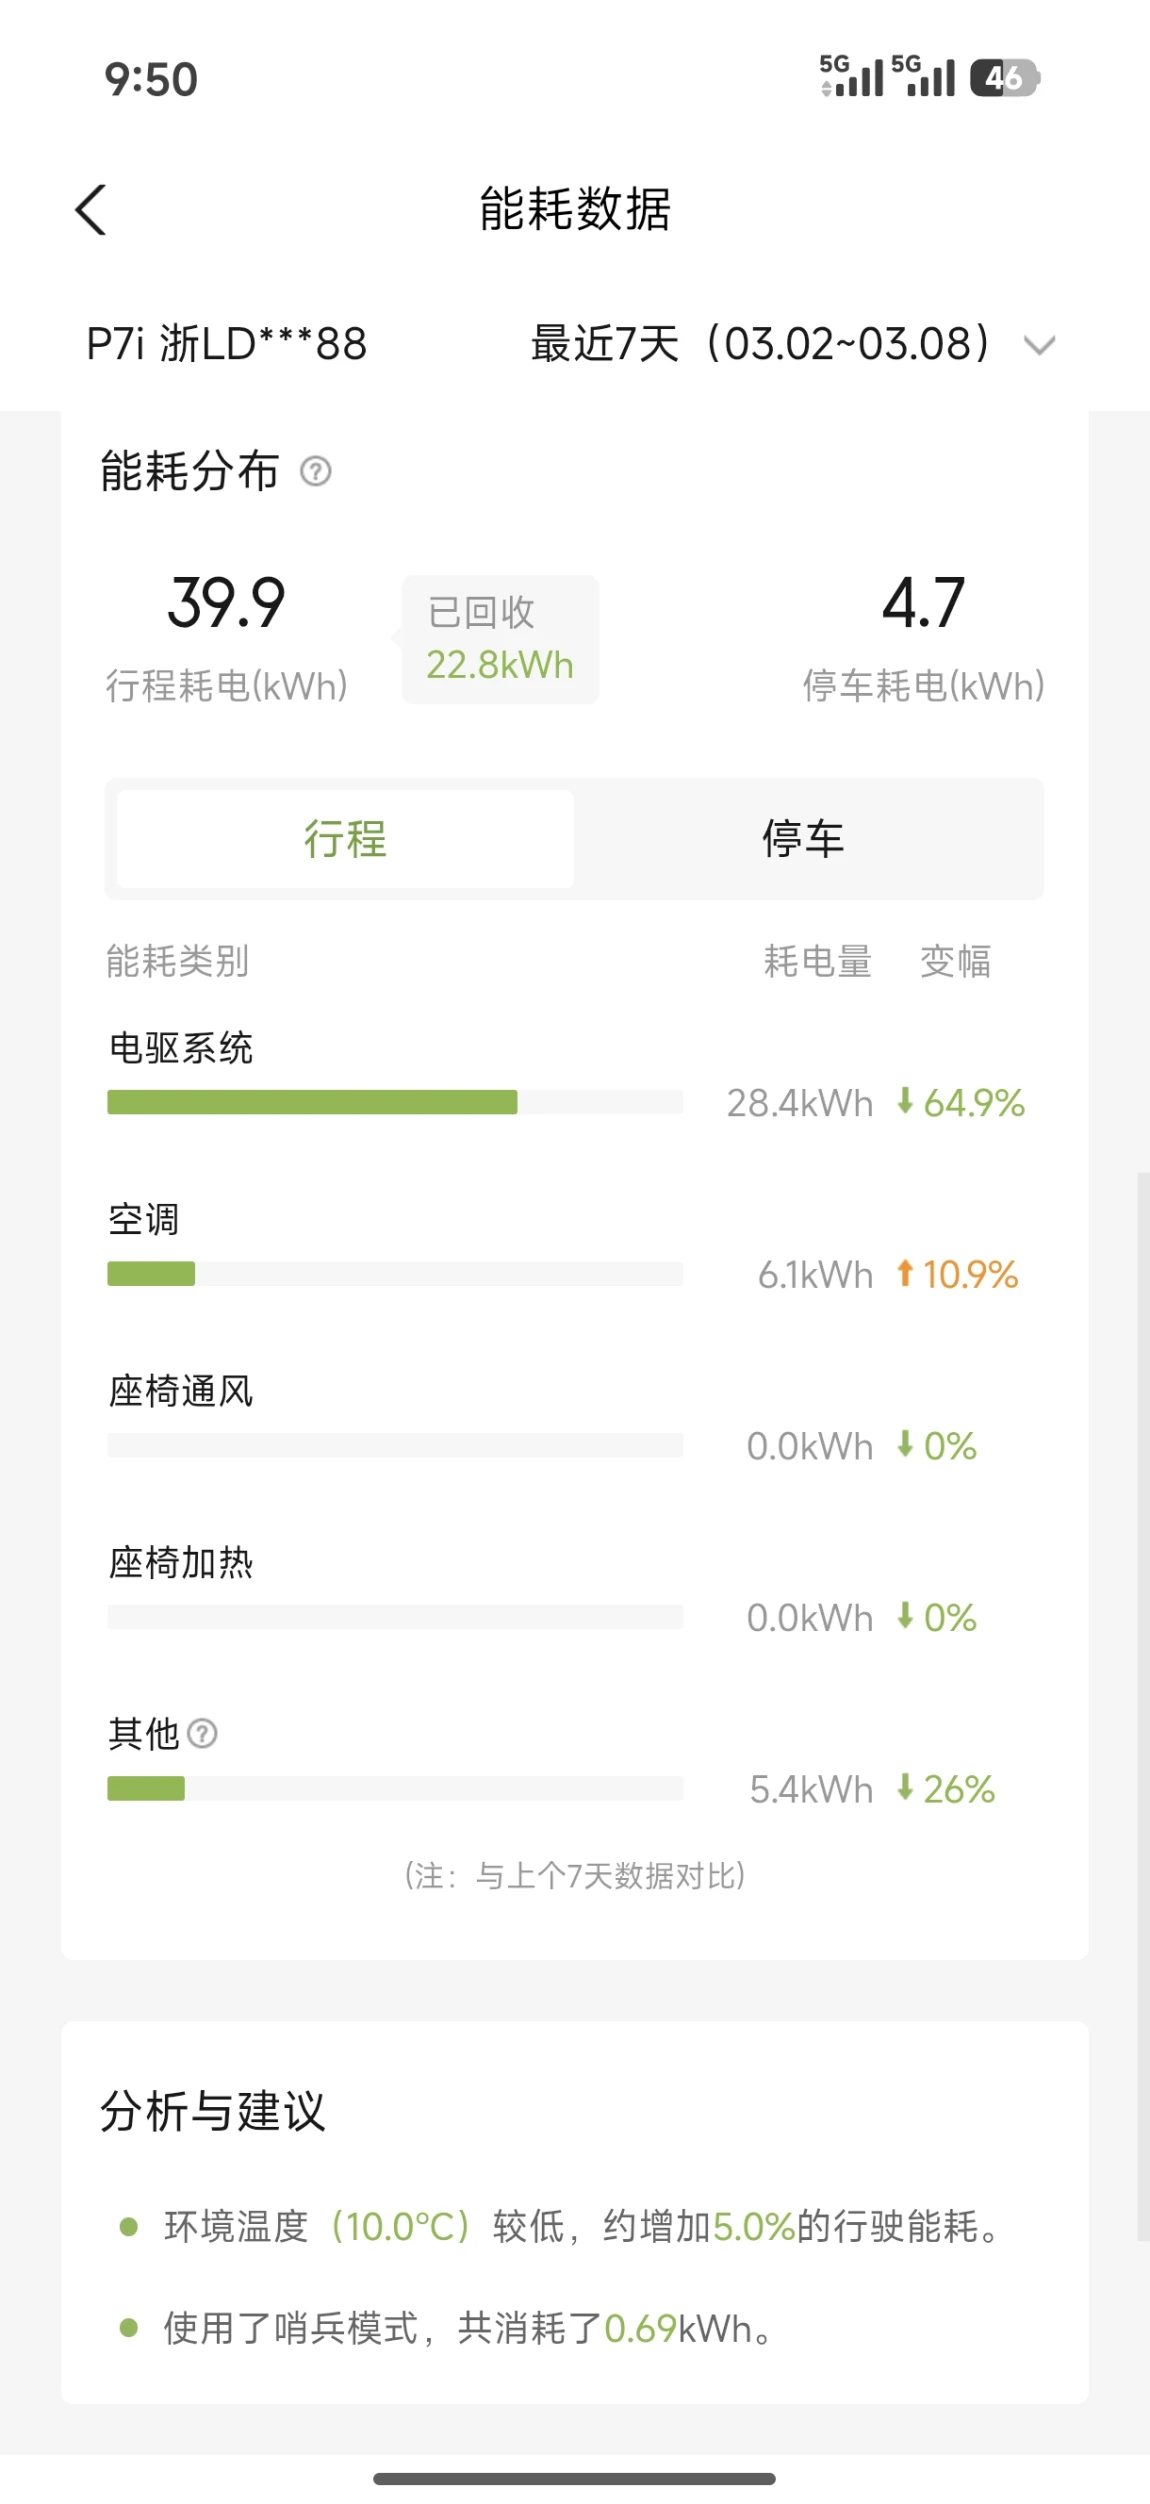
Task: Tap the 电驱系统 energy progress bar
Action: (x=395, y=1102)
